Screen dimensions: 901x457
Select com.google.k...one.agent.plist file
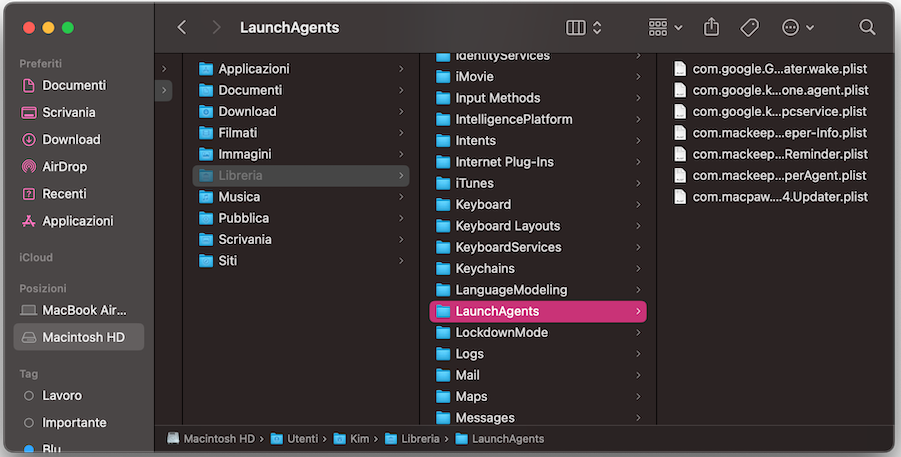(x=771, y=90)
